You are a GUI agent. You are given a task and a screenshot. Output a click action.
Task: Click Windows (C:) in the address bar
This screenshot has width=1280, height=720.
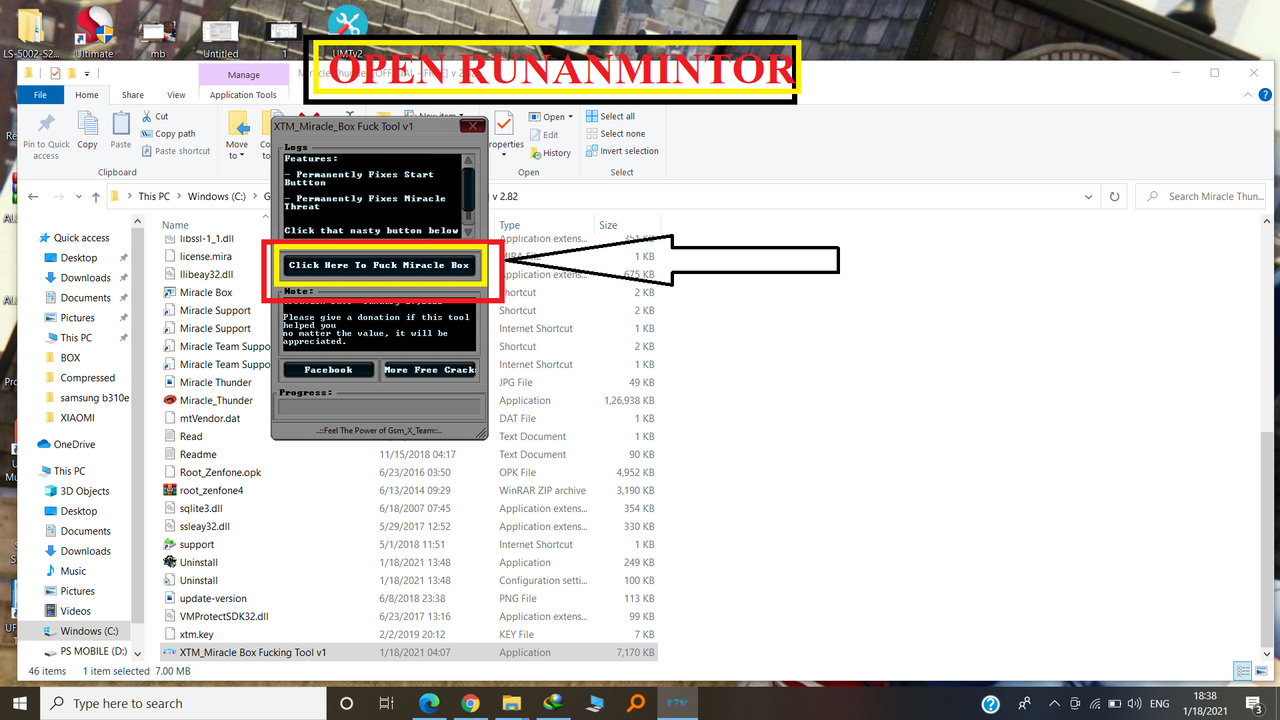(x=217, y=196)
